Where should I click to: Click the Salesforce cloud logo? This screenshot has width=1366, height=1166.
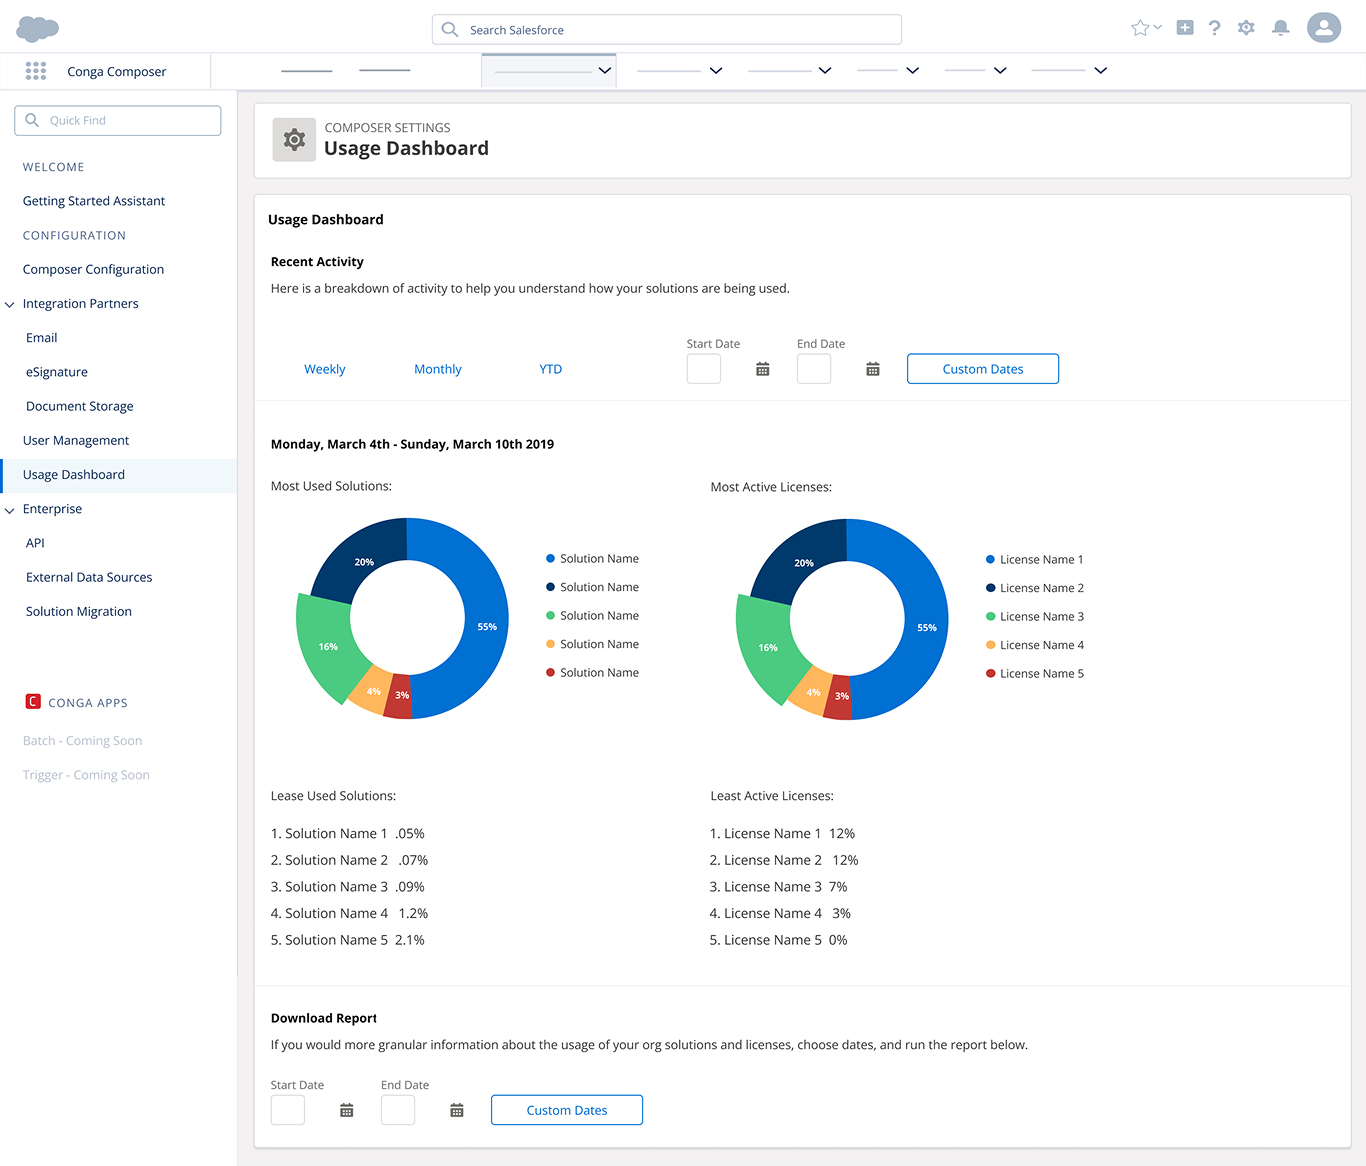pyautogui.click(x=38, y=29)
